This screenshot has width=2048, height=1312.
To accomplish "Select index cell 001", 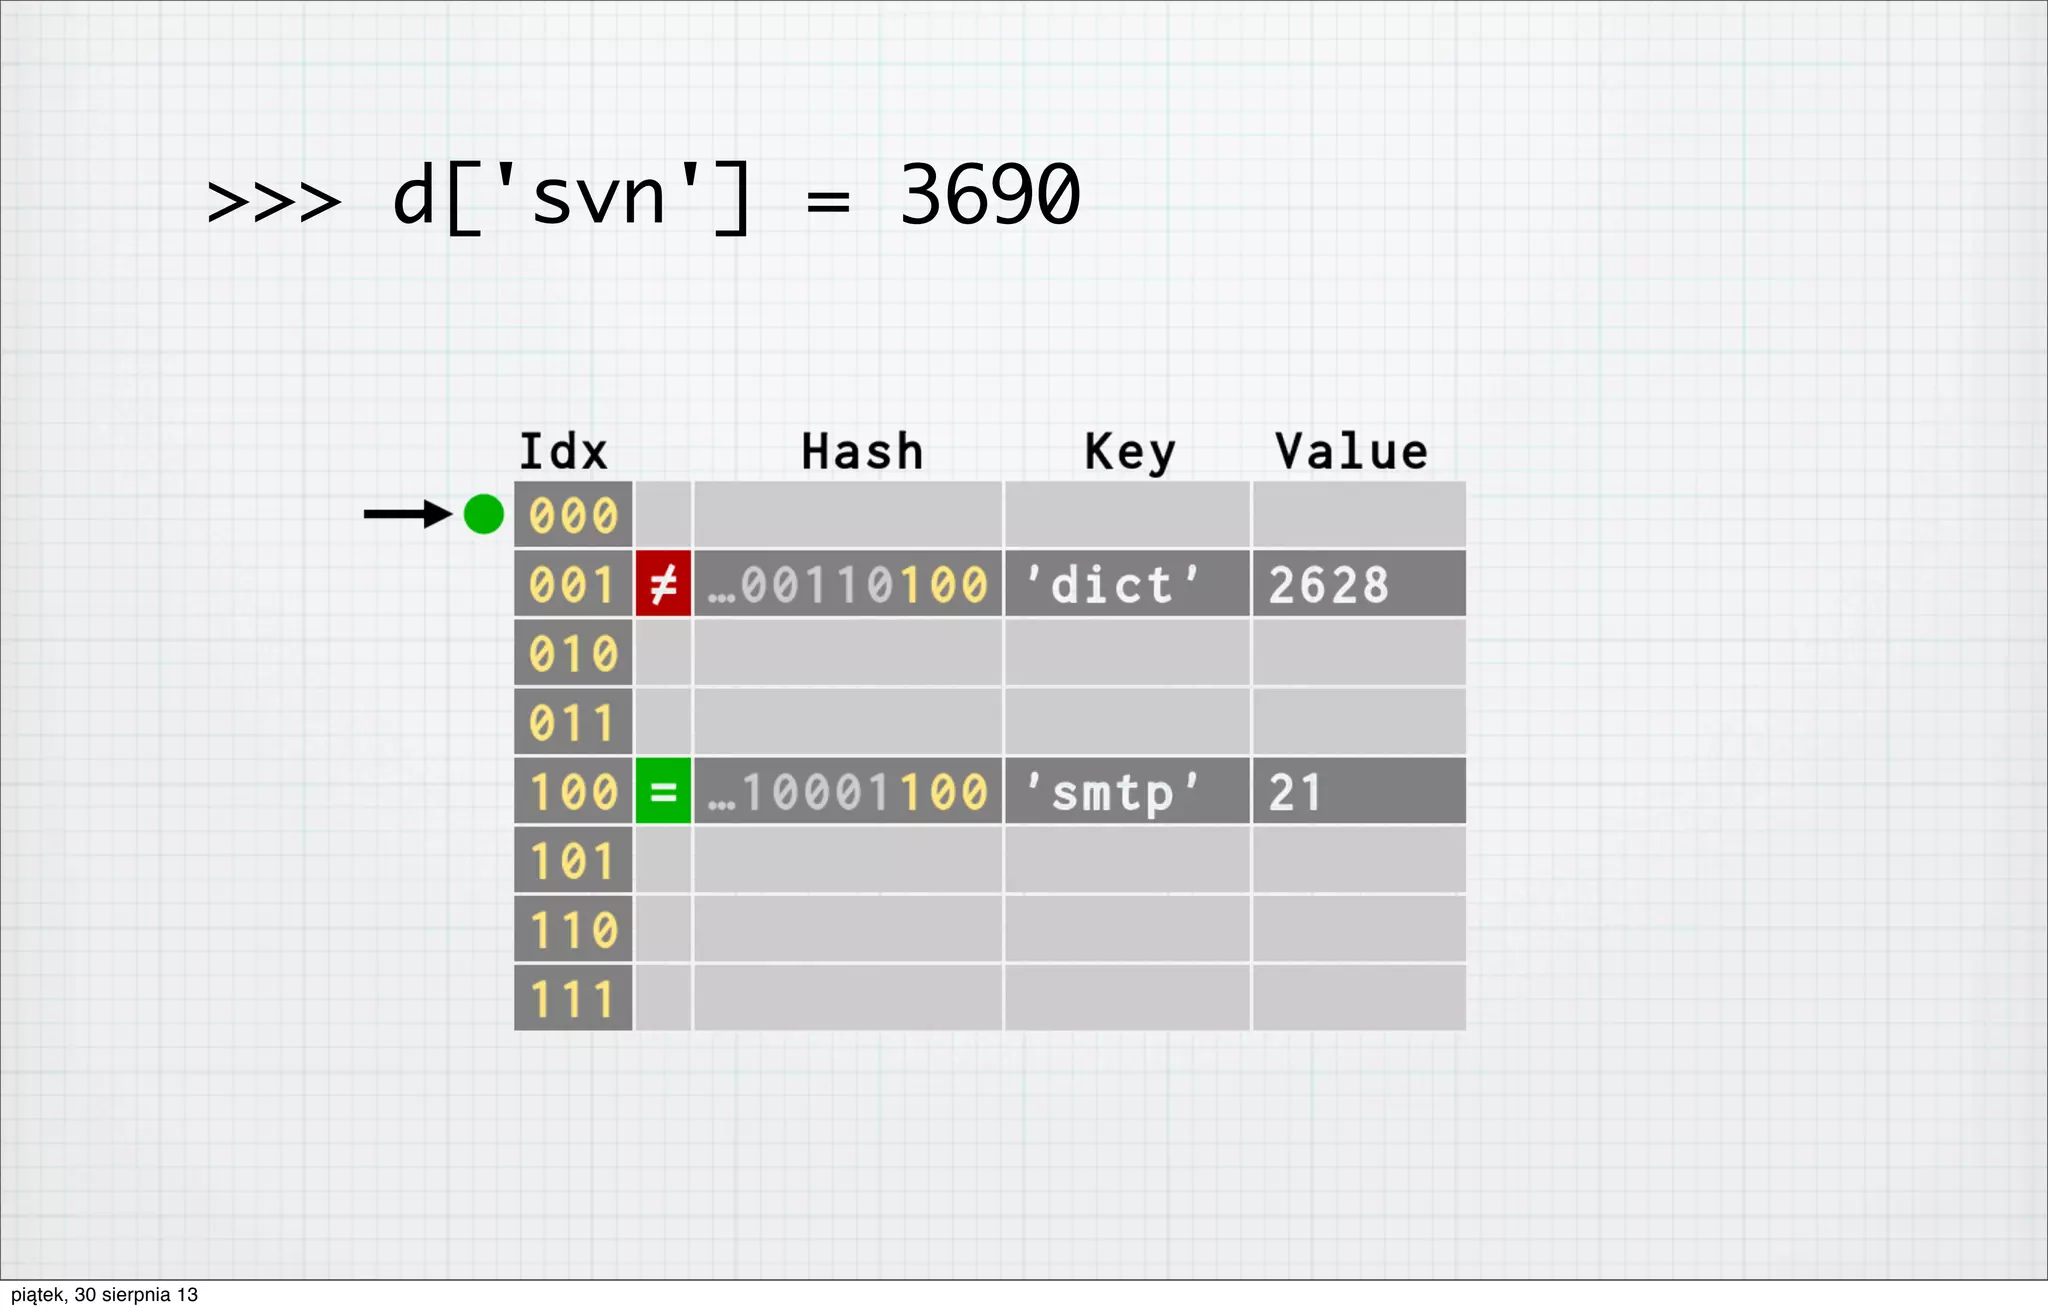I will click(x=573, y=584).
